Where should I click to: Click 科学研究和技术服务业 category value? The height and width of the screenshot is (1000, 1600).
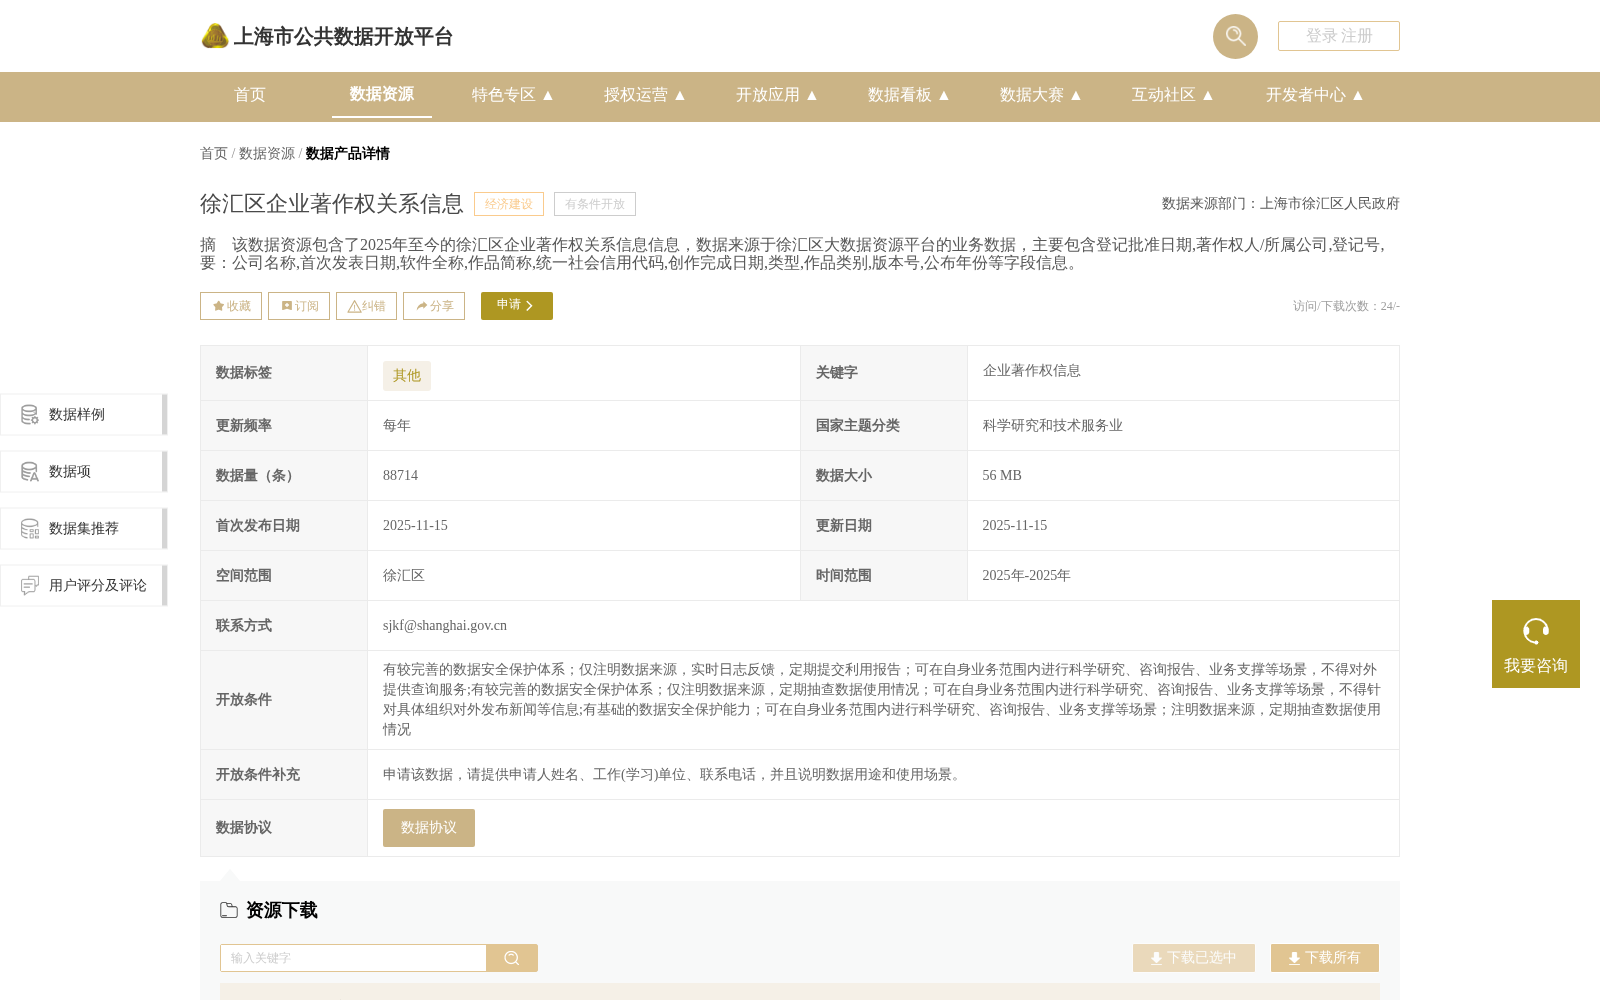(1053, 426)
